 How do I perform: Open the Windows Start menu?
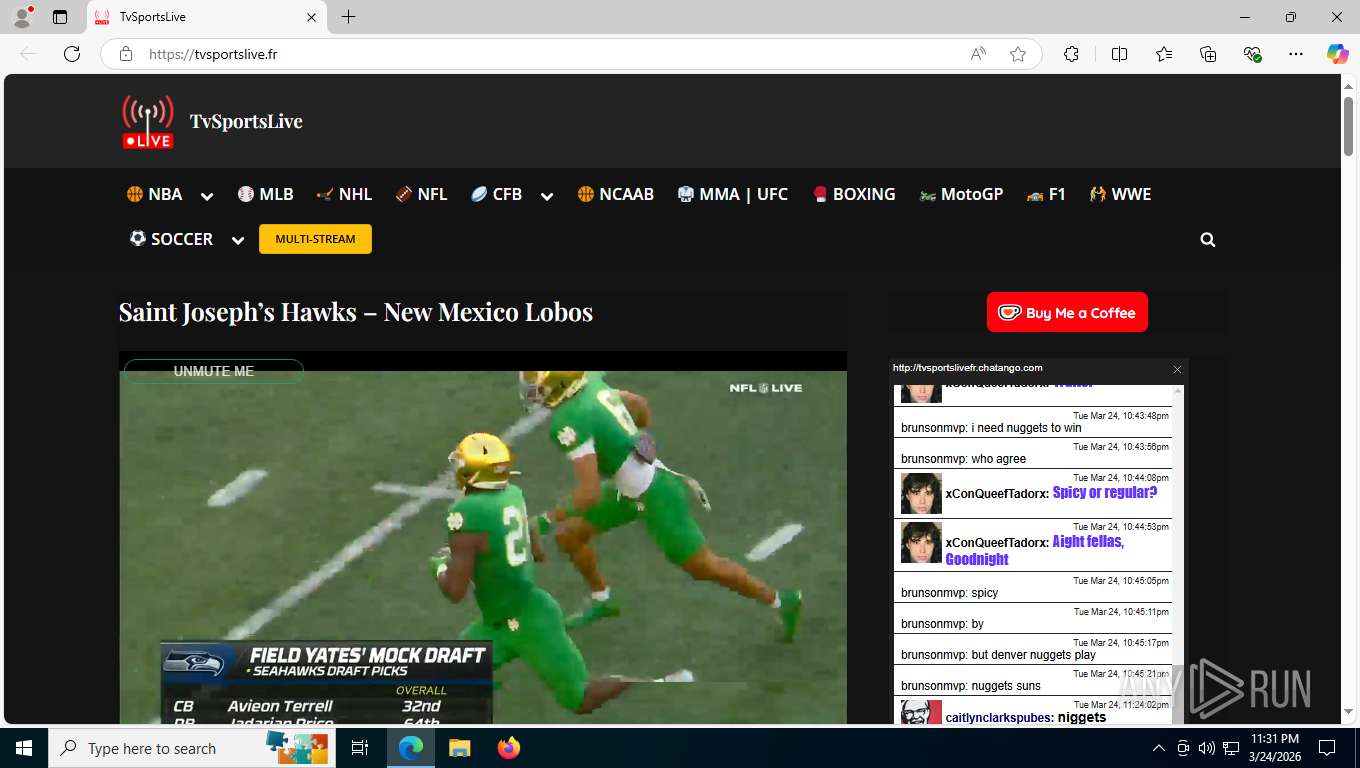pyautogui.click(x=24, y=748)
